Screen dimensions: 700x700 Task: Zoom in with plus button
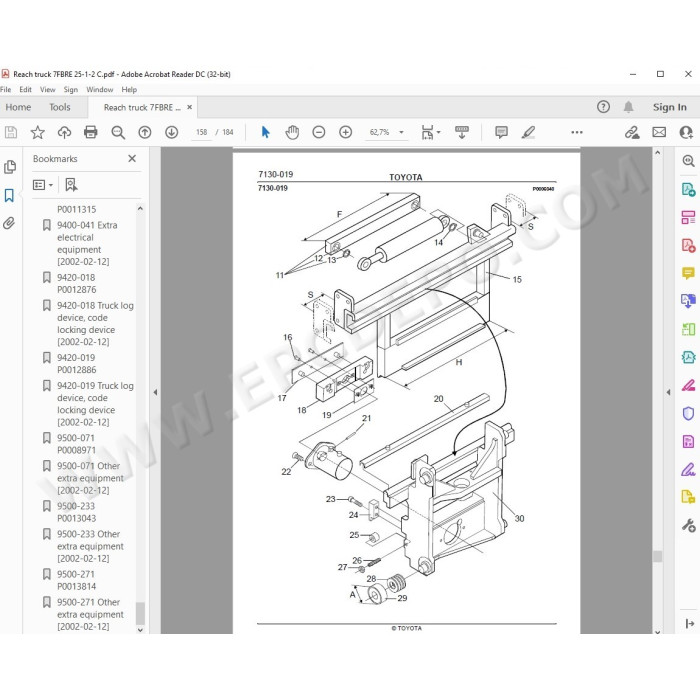pos(346,132)
